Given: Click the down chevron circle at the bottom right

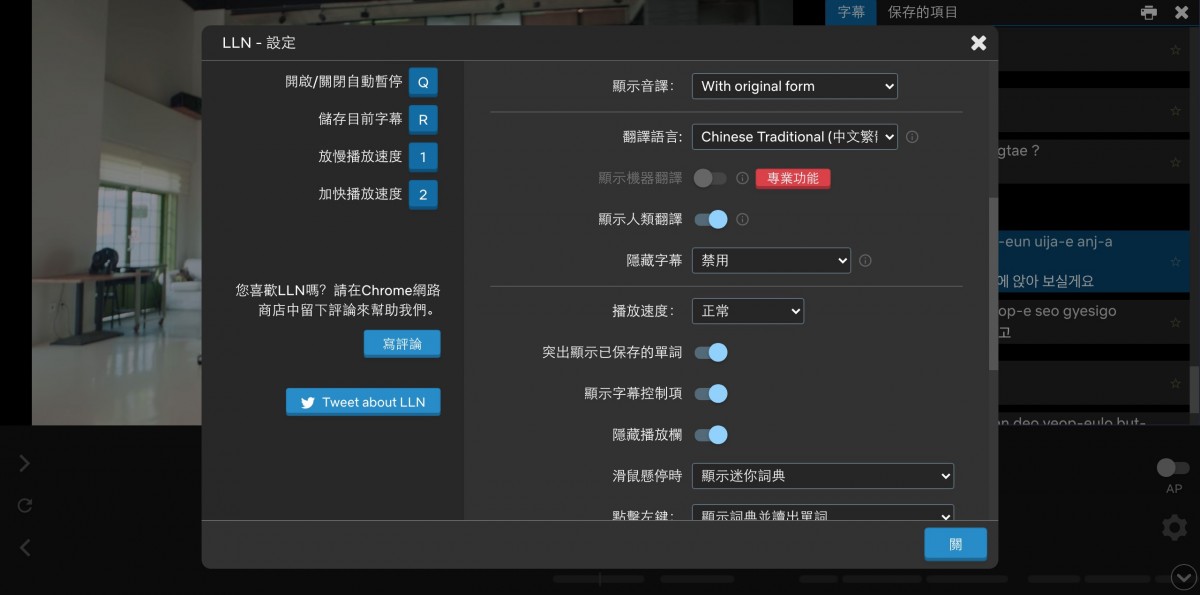Looking at the screenshot, I should click(1183, 577).
